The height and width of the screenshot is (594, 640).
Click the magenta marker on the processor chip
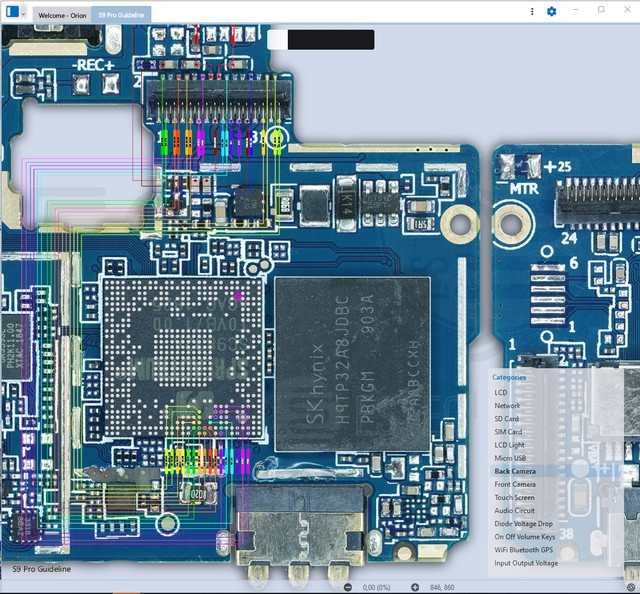point(238,296)
